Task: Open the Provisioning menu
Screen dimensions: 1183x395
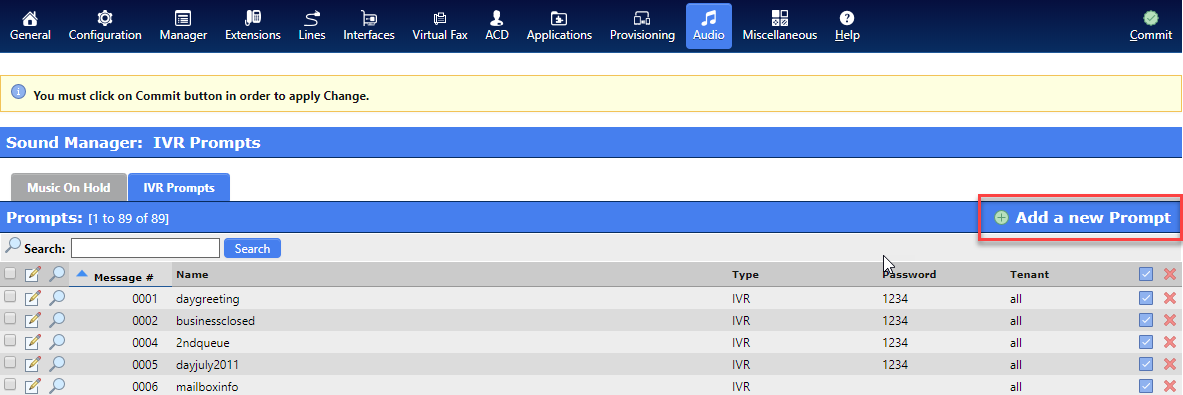Action: (642, 26)
